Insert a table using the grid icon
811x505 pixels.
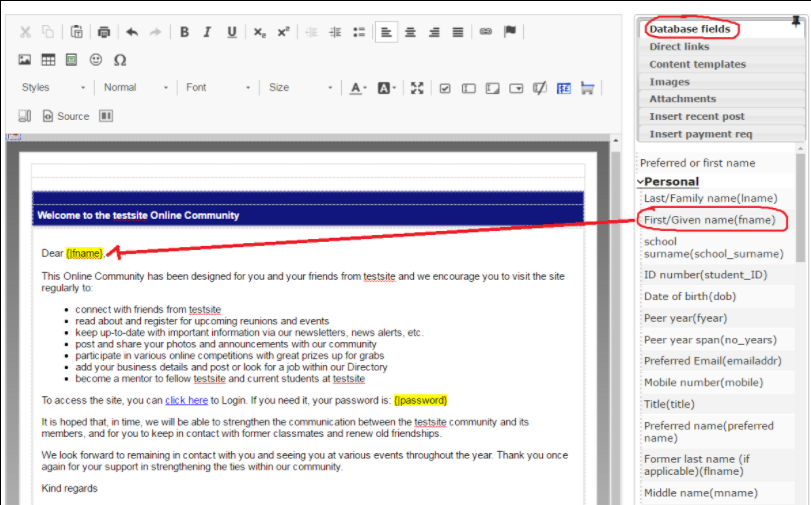click(x=48, y=60)
